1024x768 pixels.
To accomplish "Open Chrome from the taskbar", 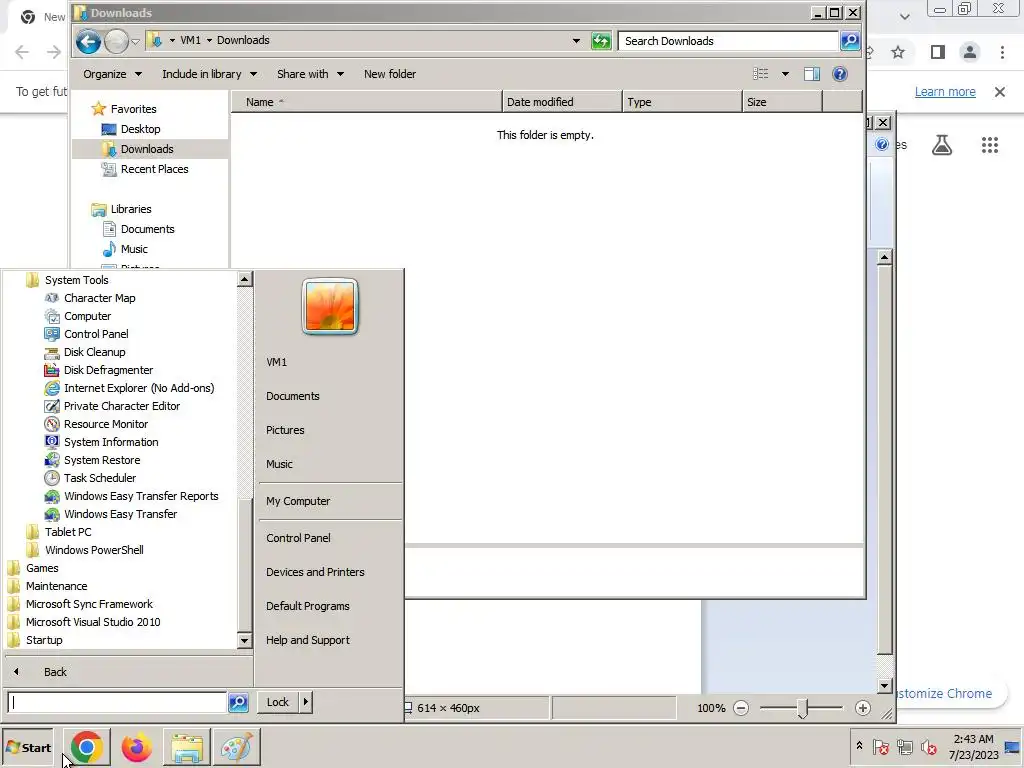I will point(87,747).
